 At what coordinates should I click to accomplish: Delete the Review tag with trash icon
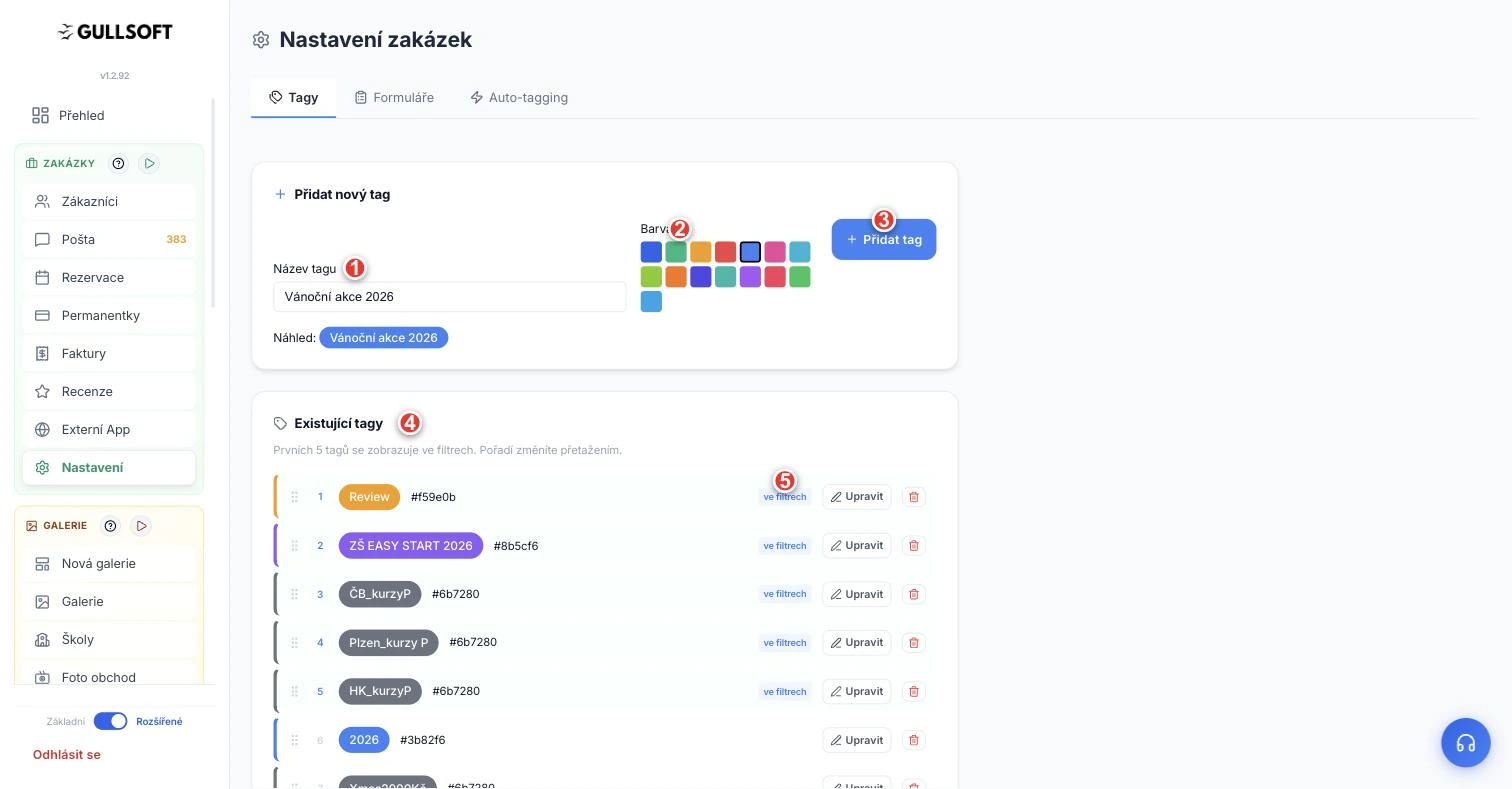tap(913, 497)
